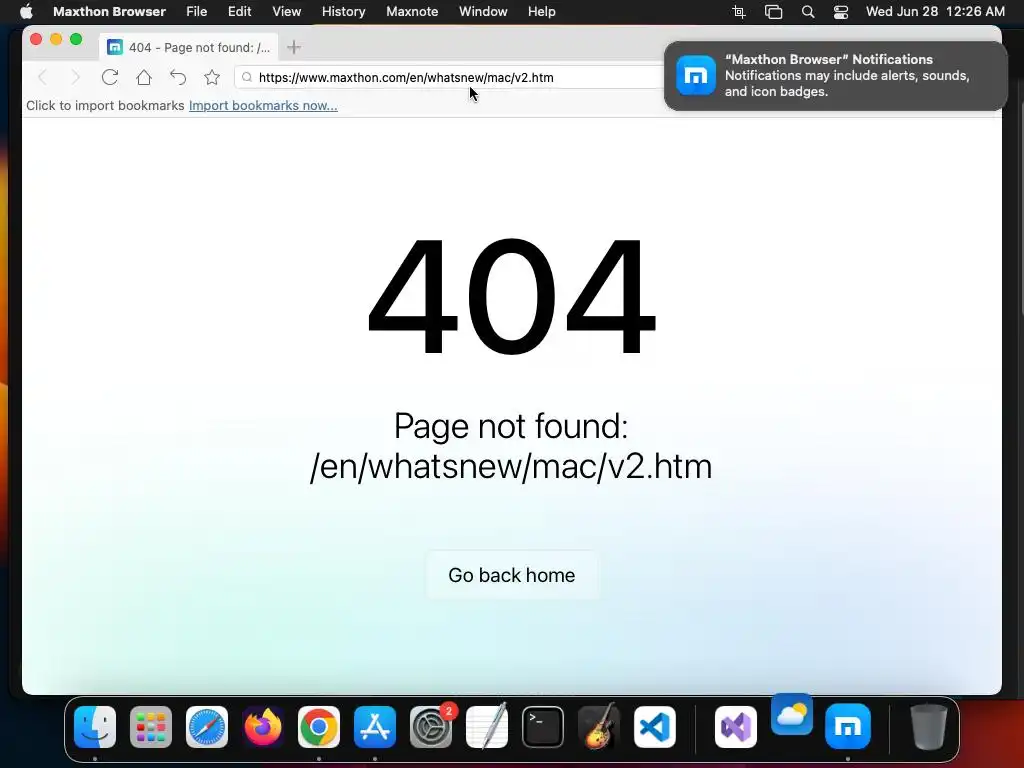
Task: Launch Visual Studio Code from the Dock
Action: click(x=655, y=727)
